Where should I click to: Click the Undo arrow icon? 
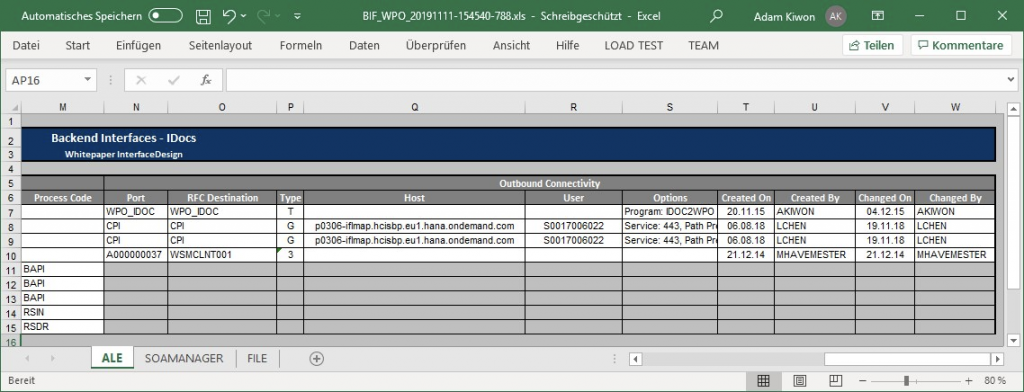(x=229, y=16)
